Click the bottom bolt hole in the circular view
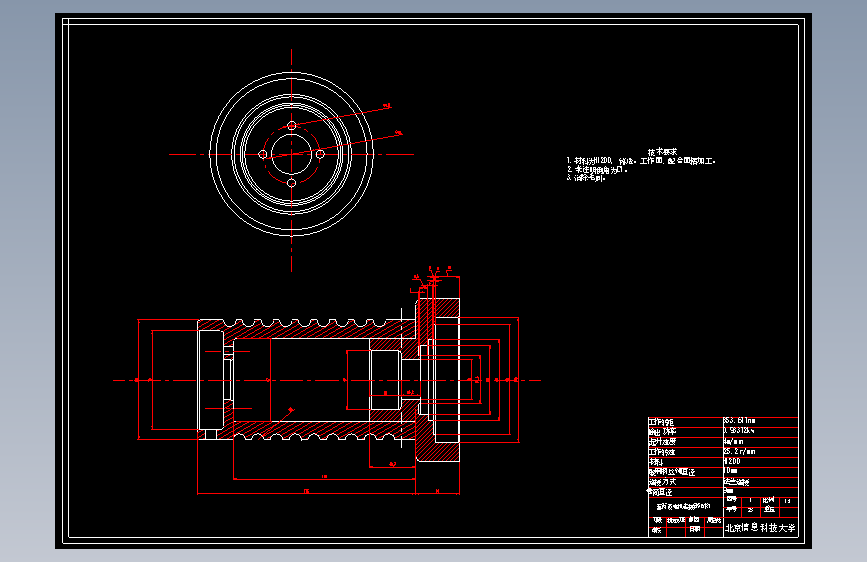Screen dimensions: 867x562 [291, 183]
